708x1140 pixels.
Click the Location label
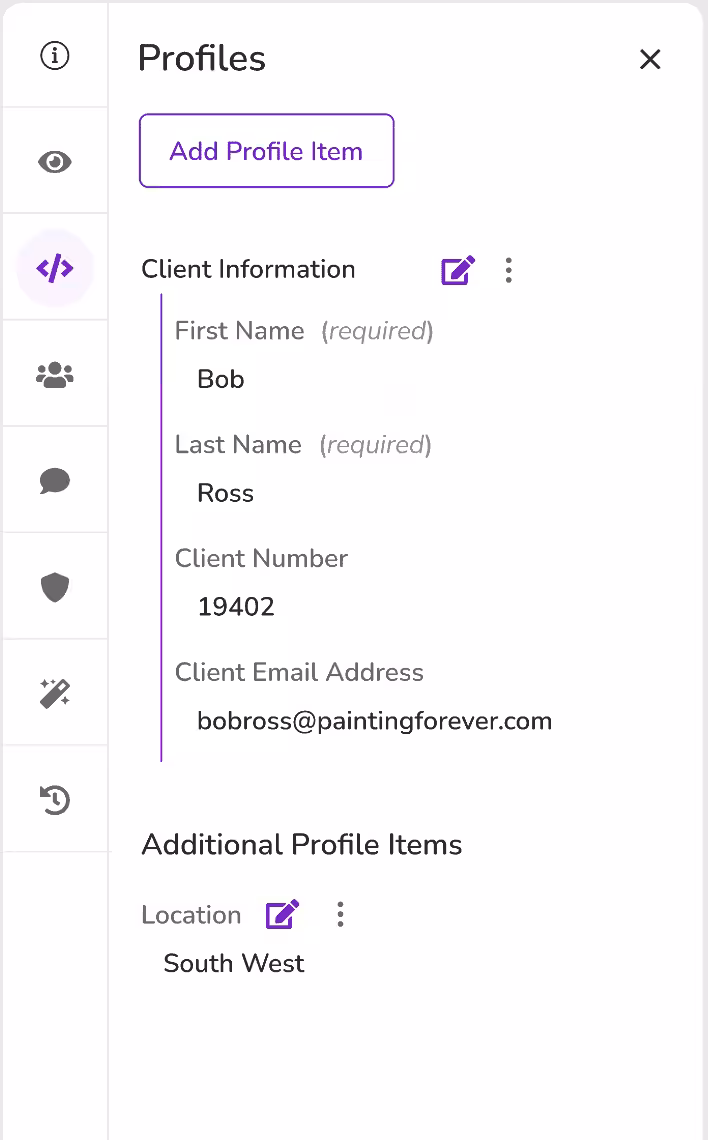click(x=191, y=915)
